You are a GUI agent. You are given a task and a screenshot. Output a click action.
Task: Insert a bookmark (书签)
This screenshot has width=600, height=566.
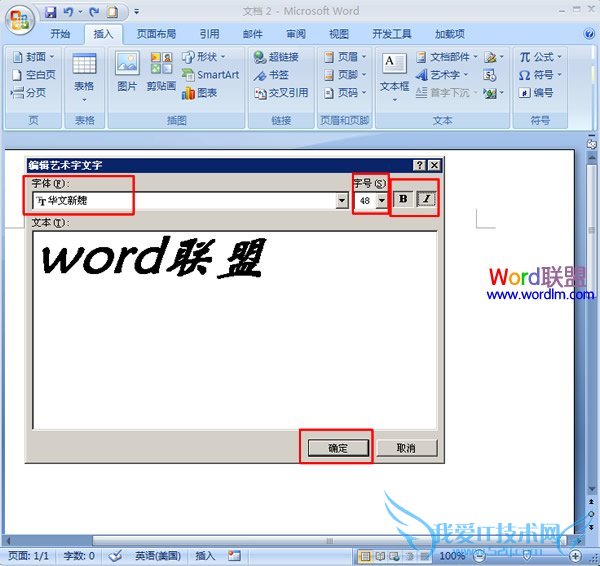coord(271,75)
